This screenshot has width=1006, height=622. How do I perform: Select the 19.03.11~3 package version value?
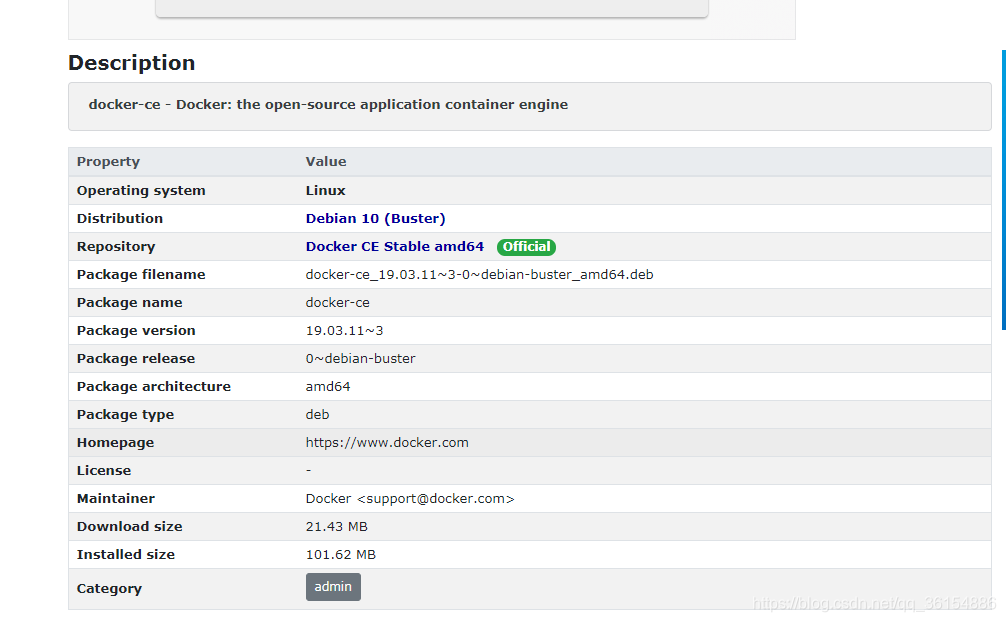coord(344,331)
